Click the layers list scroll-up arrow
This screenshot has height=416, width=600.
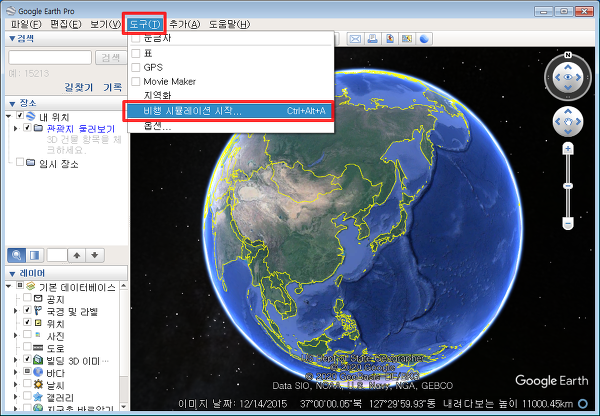tap(123, 286)
